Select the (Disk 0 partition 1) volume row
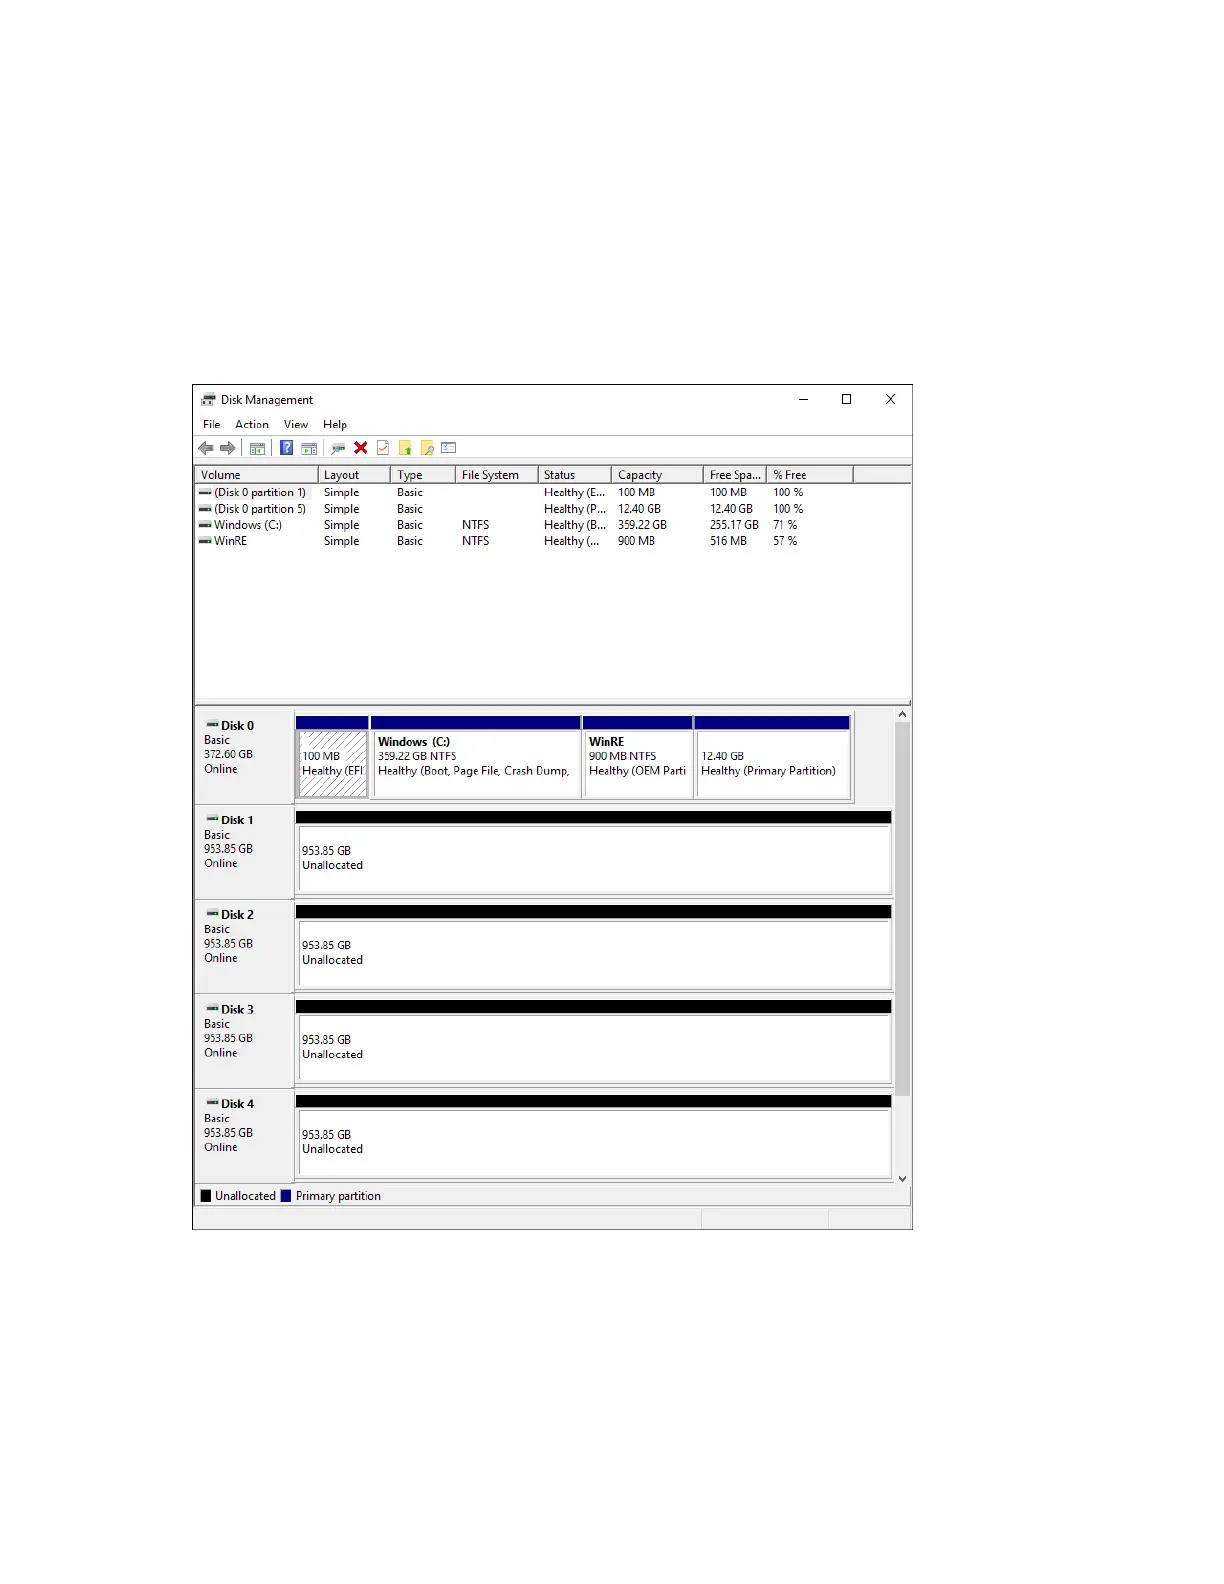1224x1584 pixels. coord(552,493)
